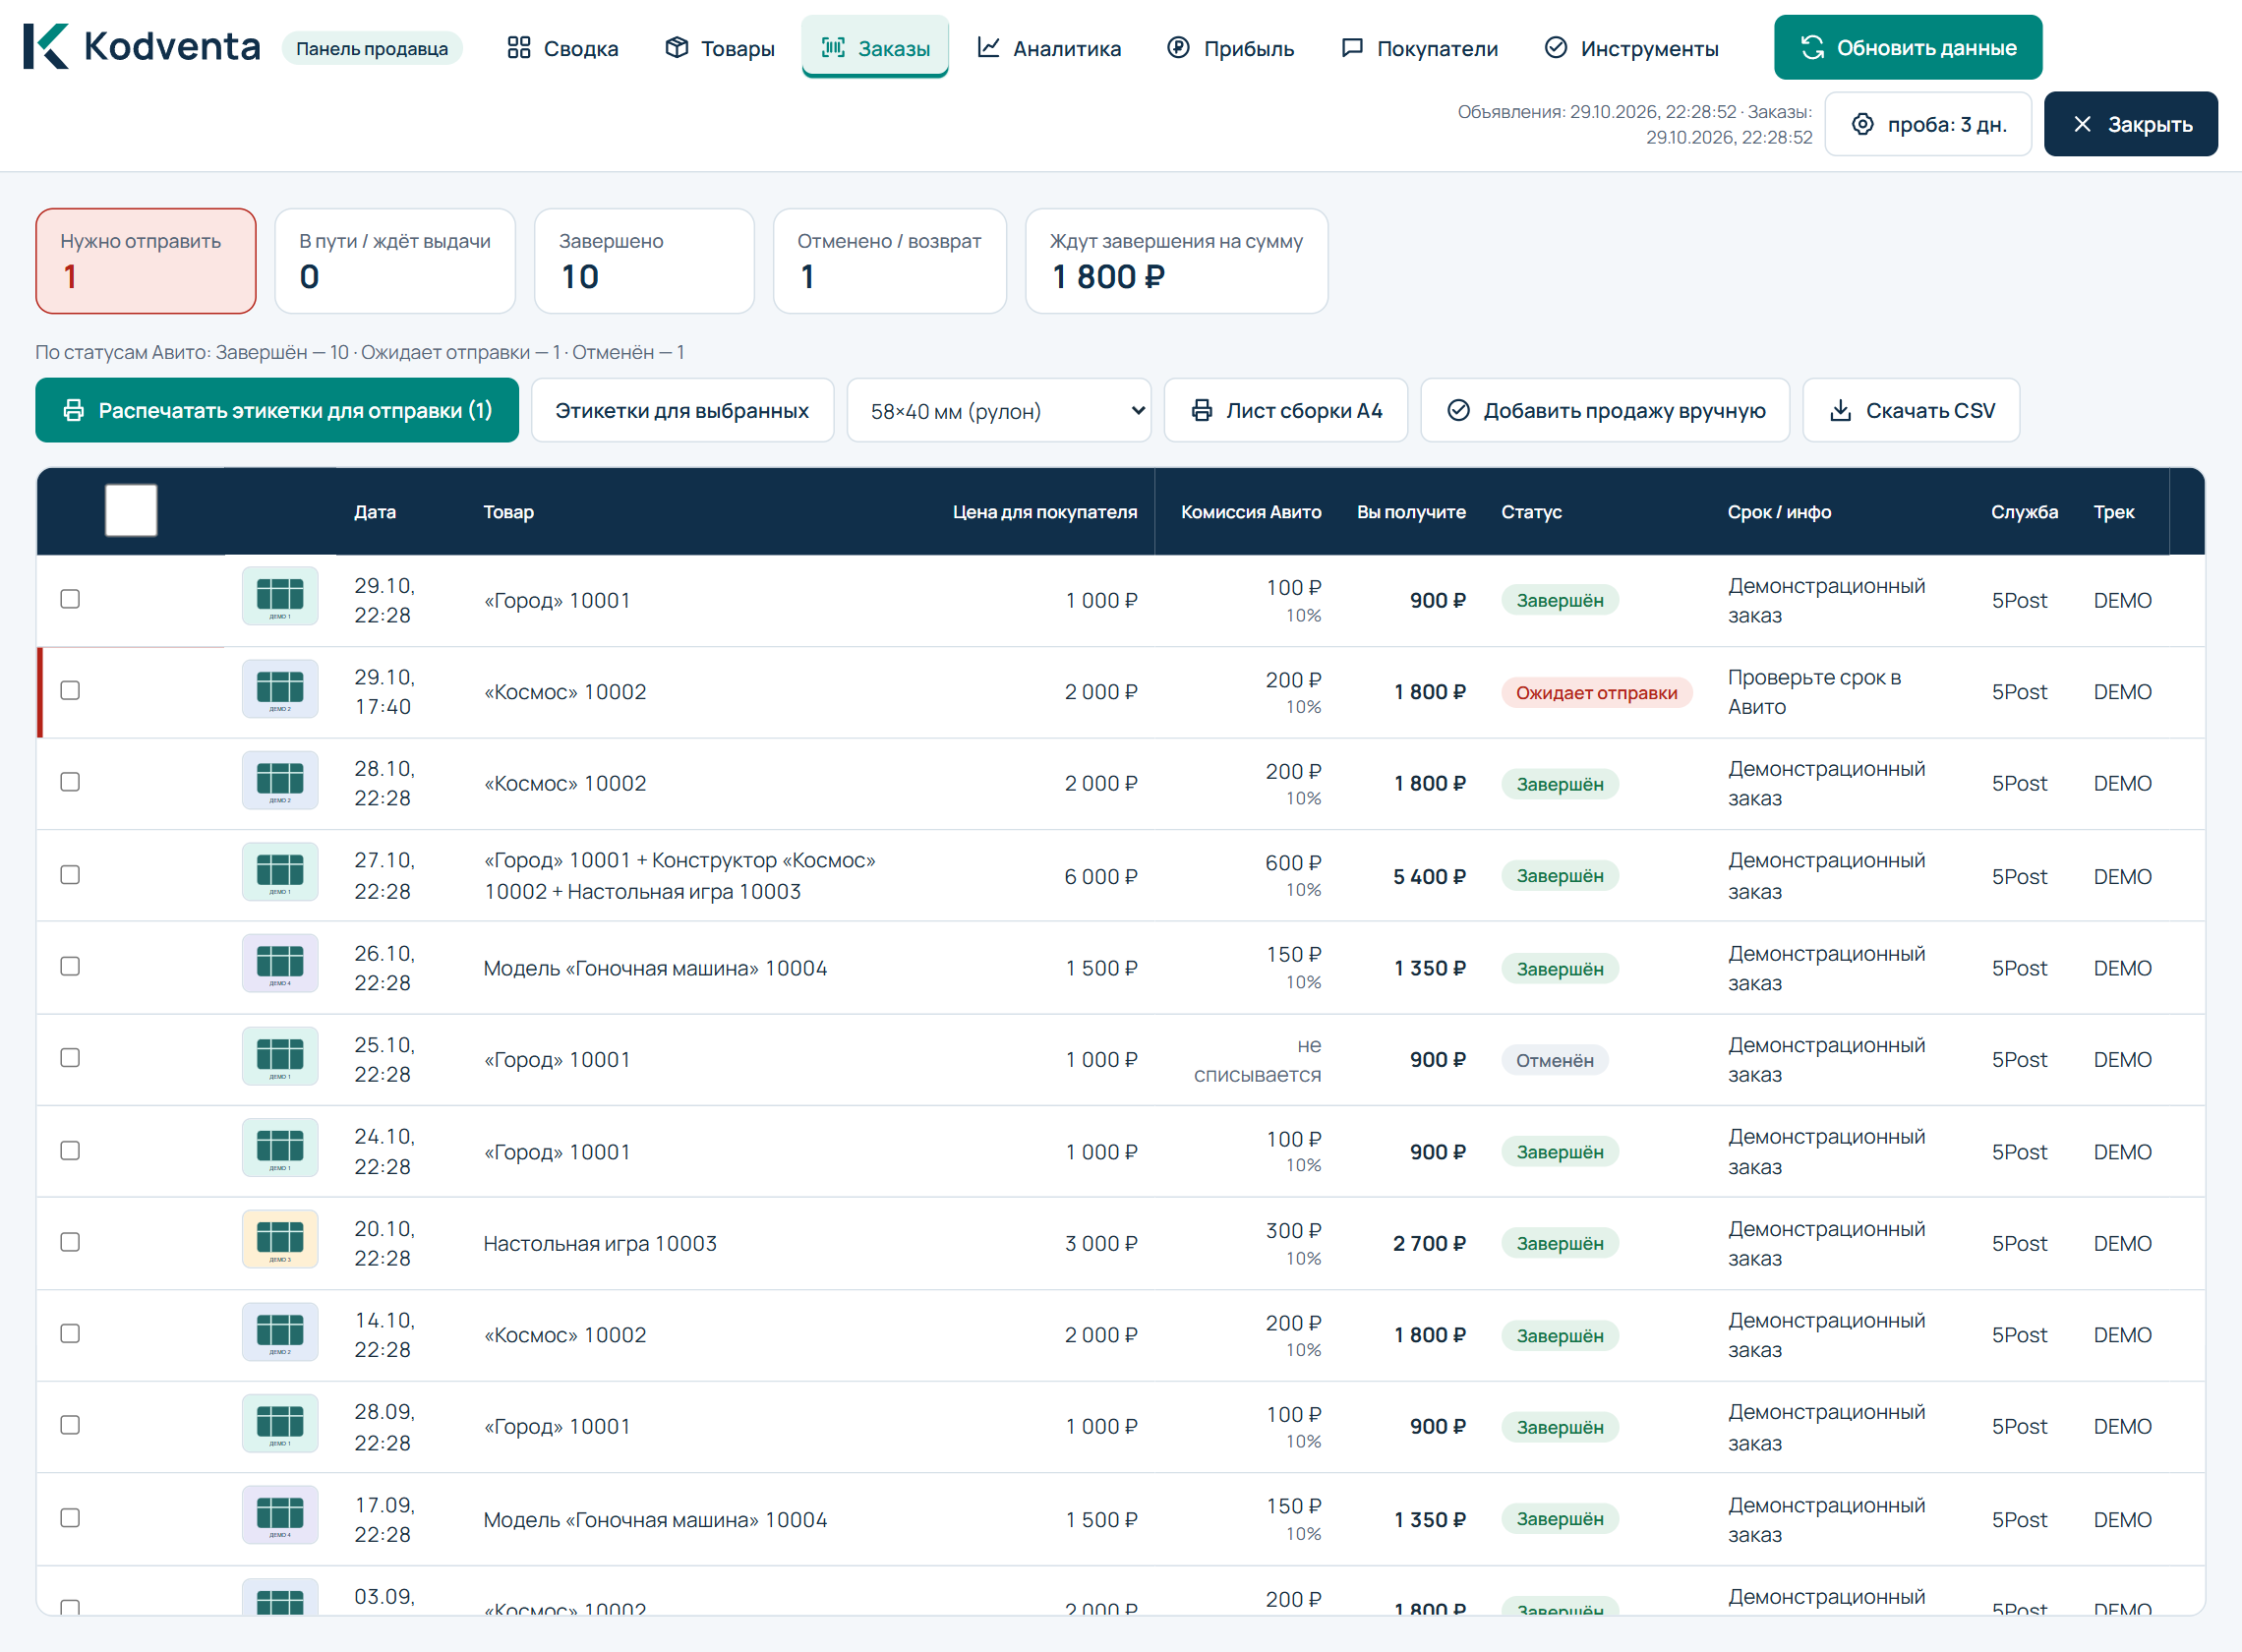Click the Отменён status badge

[x=1554, y=1060]
